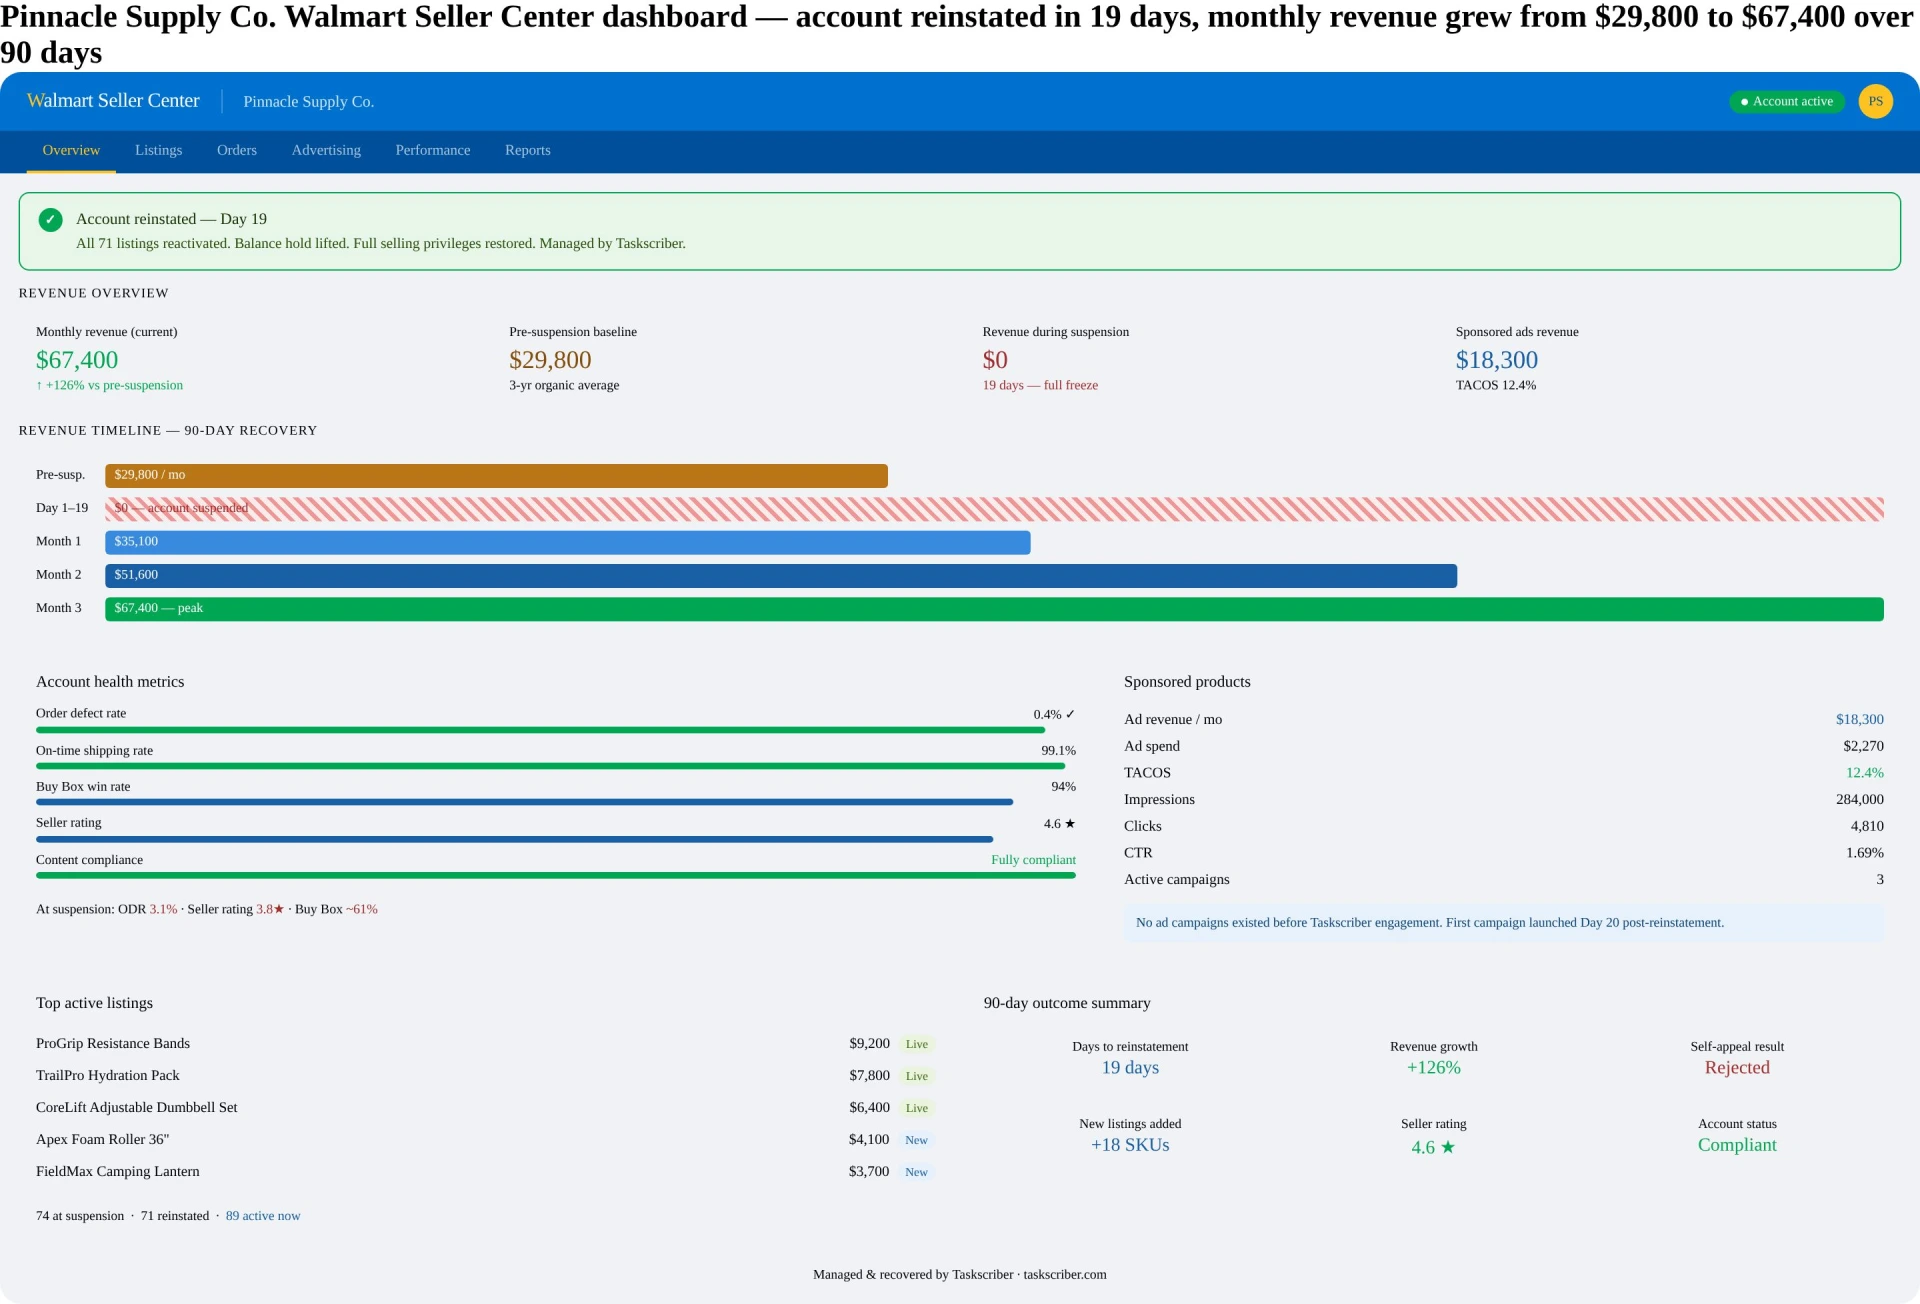1920x1304 pixels.
Task: Select the Performance tab
Action: tap(433, 150)
